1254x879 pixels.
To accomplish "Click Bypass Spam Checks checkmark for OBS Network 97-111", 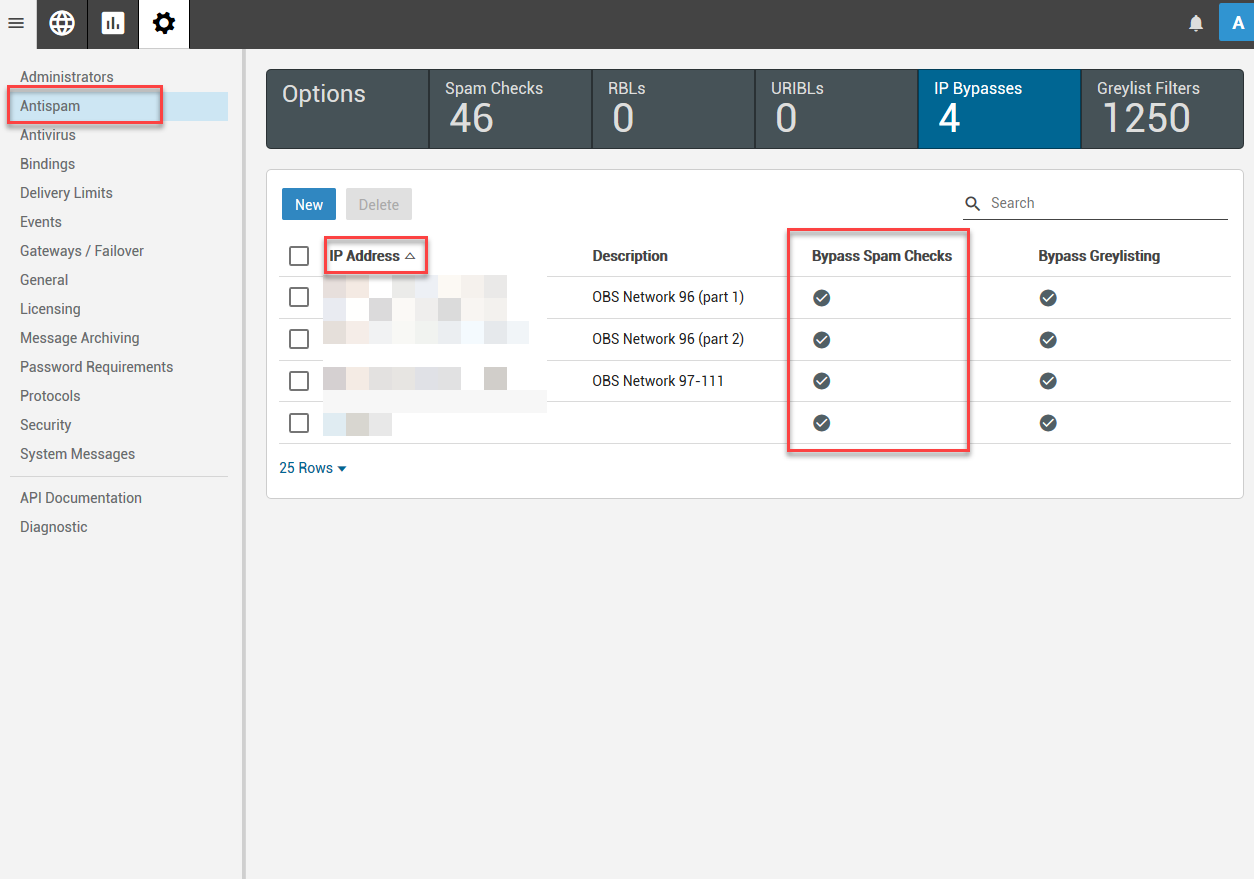I will click(x=821, y=381).
